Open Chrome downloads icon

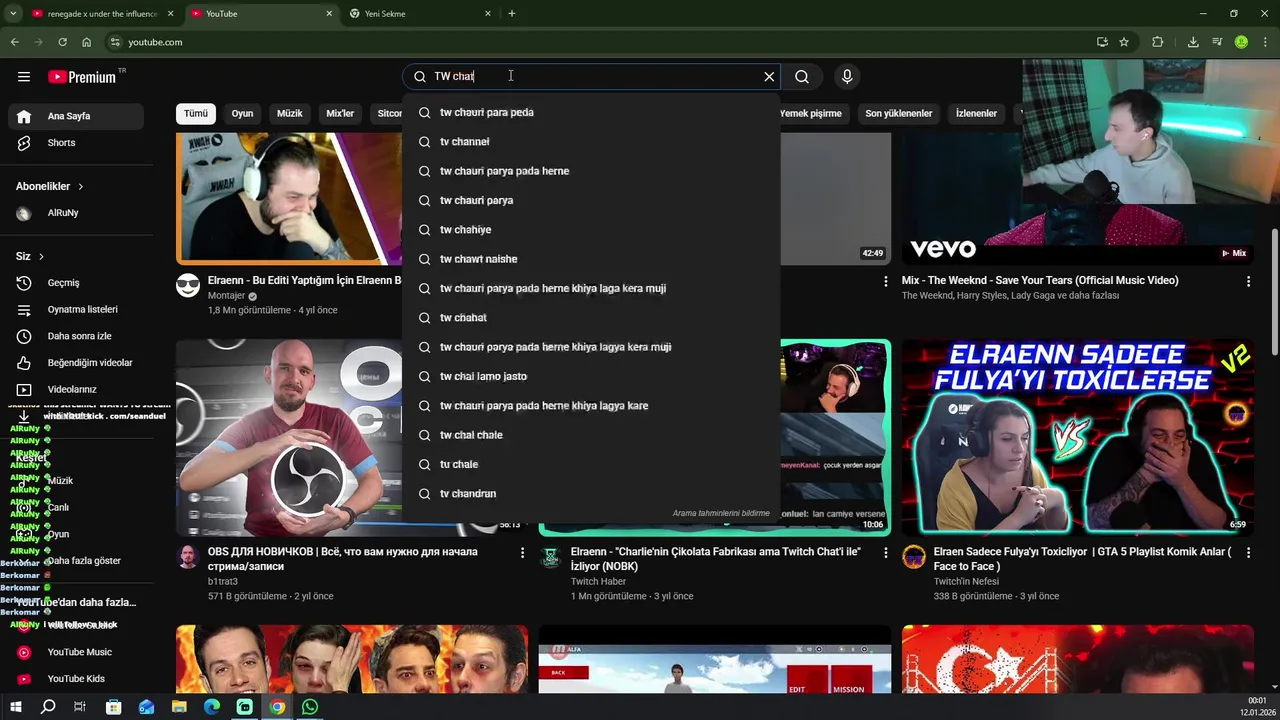tap(1193, 42)
